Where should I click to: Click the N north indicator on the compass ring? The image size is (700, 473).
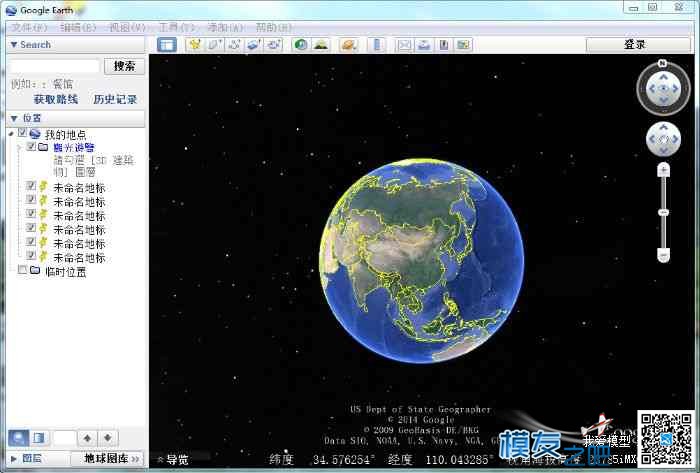point(663,64)
